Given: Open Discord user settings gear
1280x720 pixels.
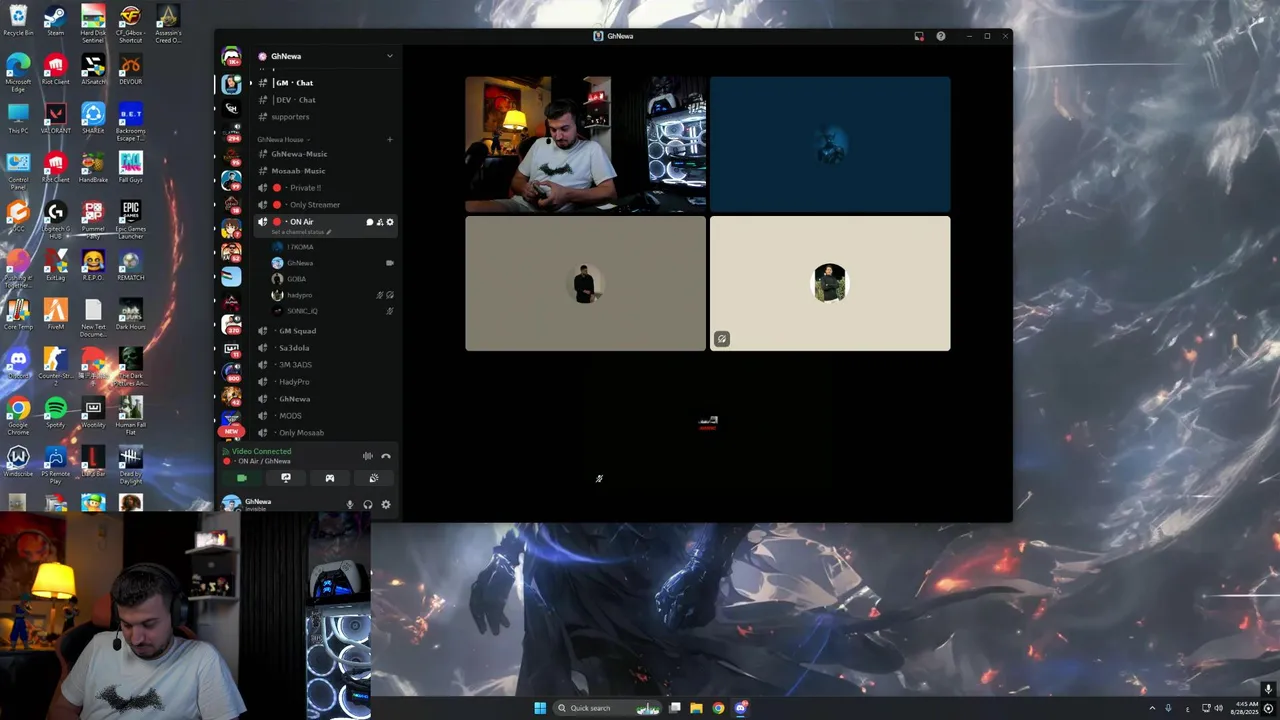Looking at the screenshot, I should [x=386, y=505].
